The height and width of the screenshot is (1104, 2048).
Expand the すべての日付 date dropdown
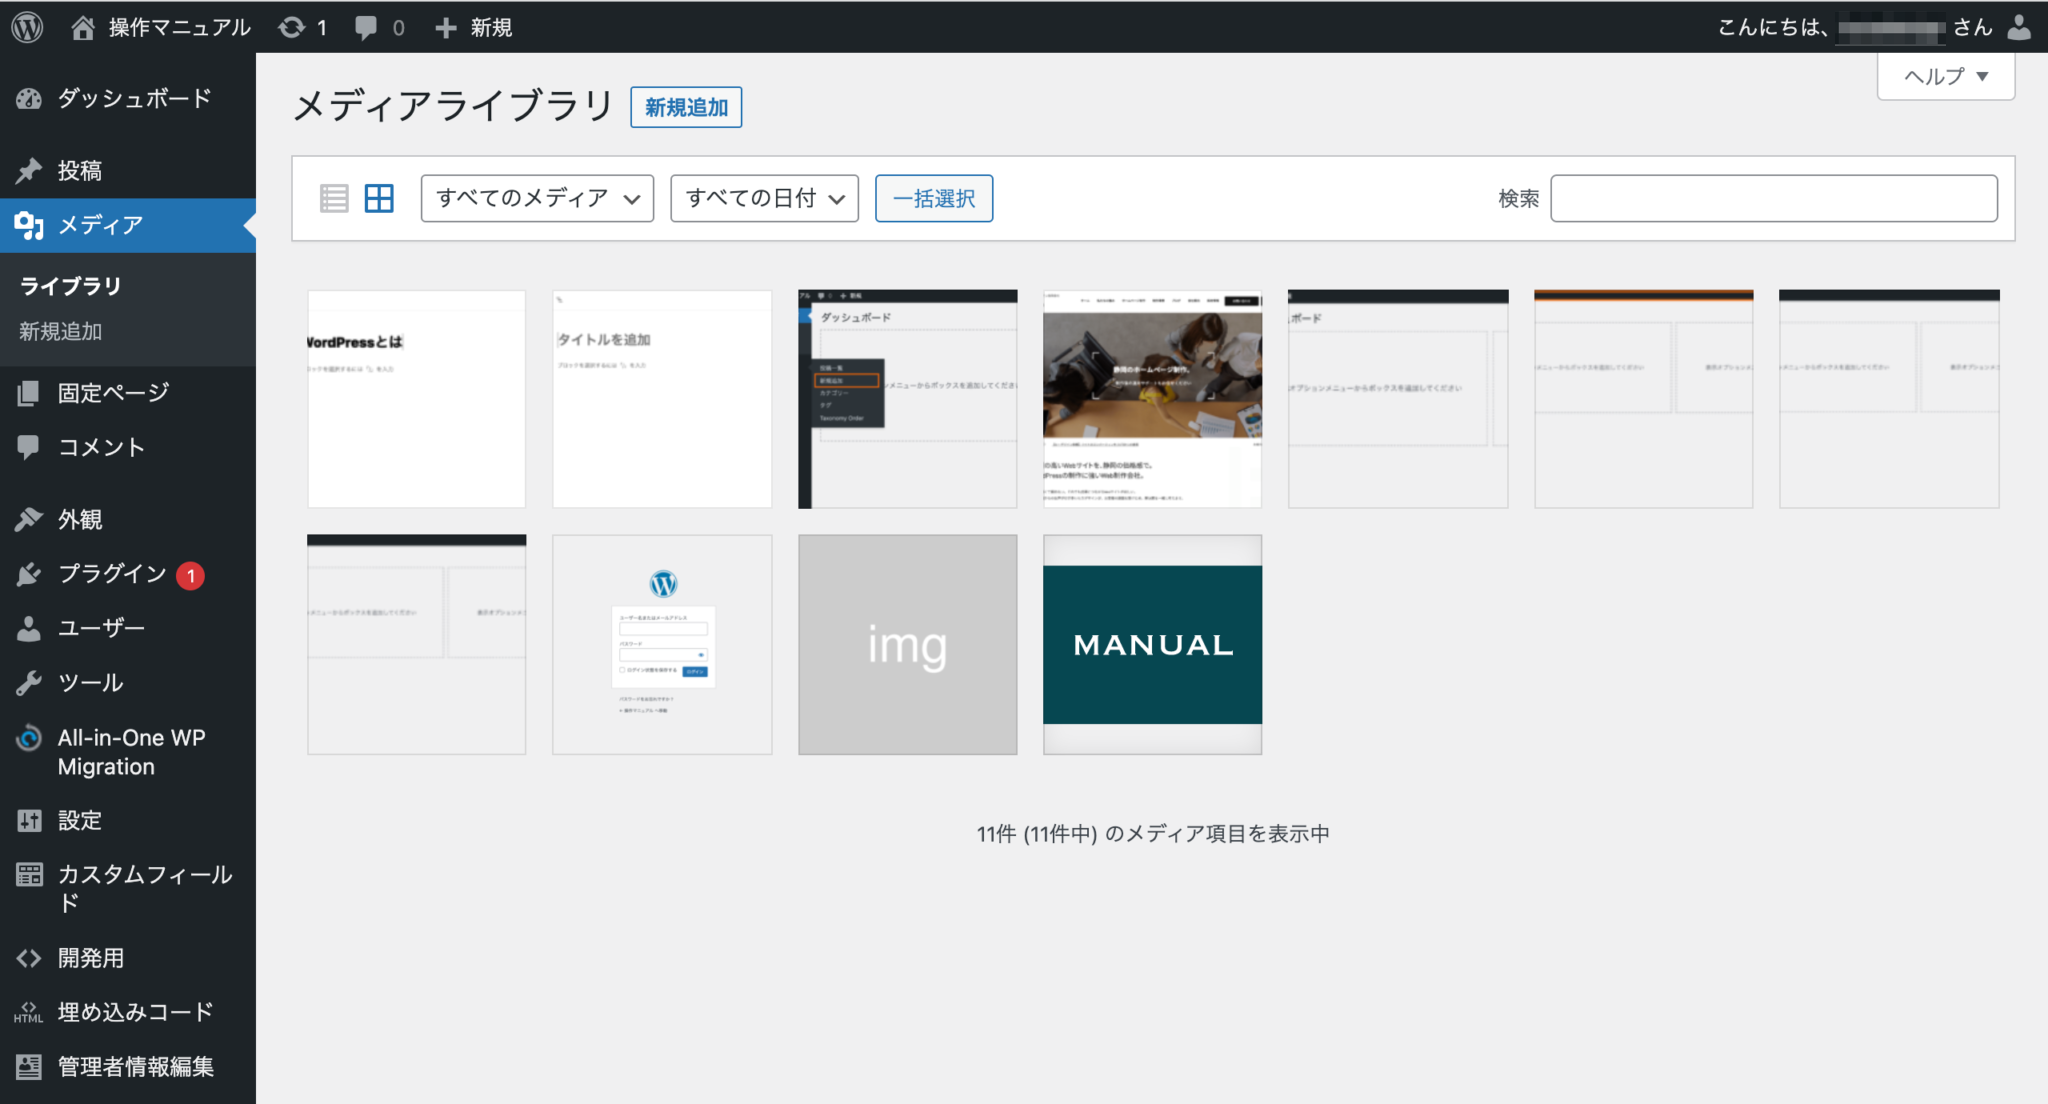[x=764, y=198]
